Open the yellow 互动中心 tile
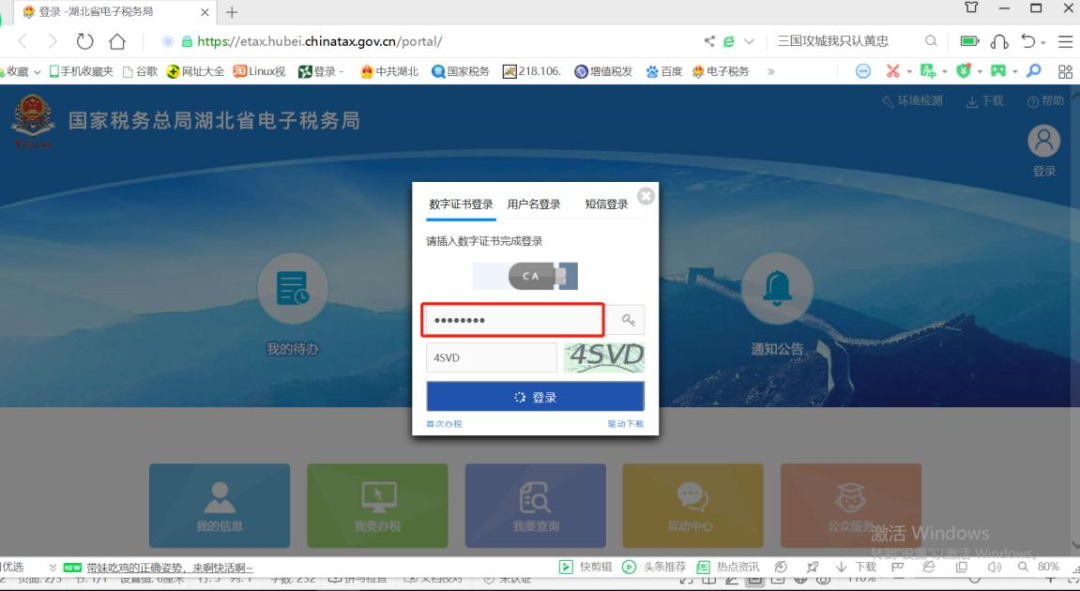This screenshot has width=1080, height=591. click(693, 506)
